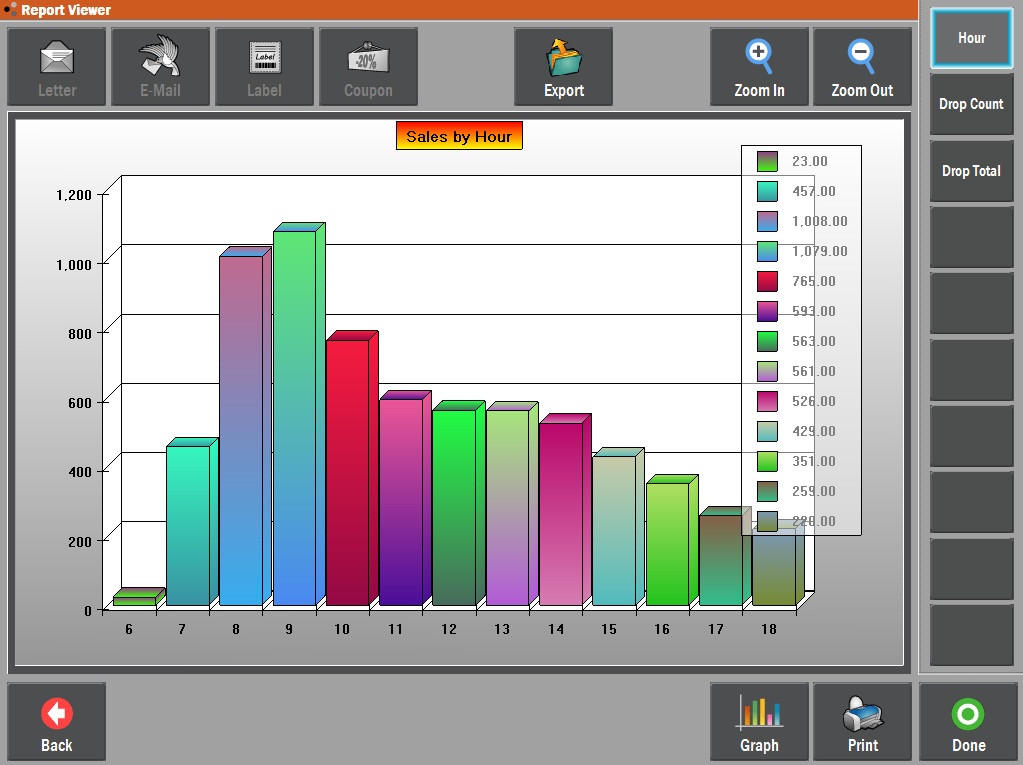Viewport: 1023px width, 765px height.
Task: Click legend swatch for 351.00
Action: click(767, 461)
